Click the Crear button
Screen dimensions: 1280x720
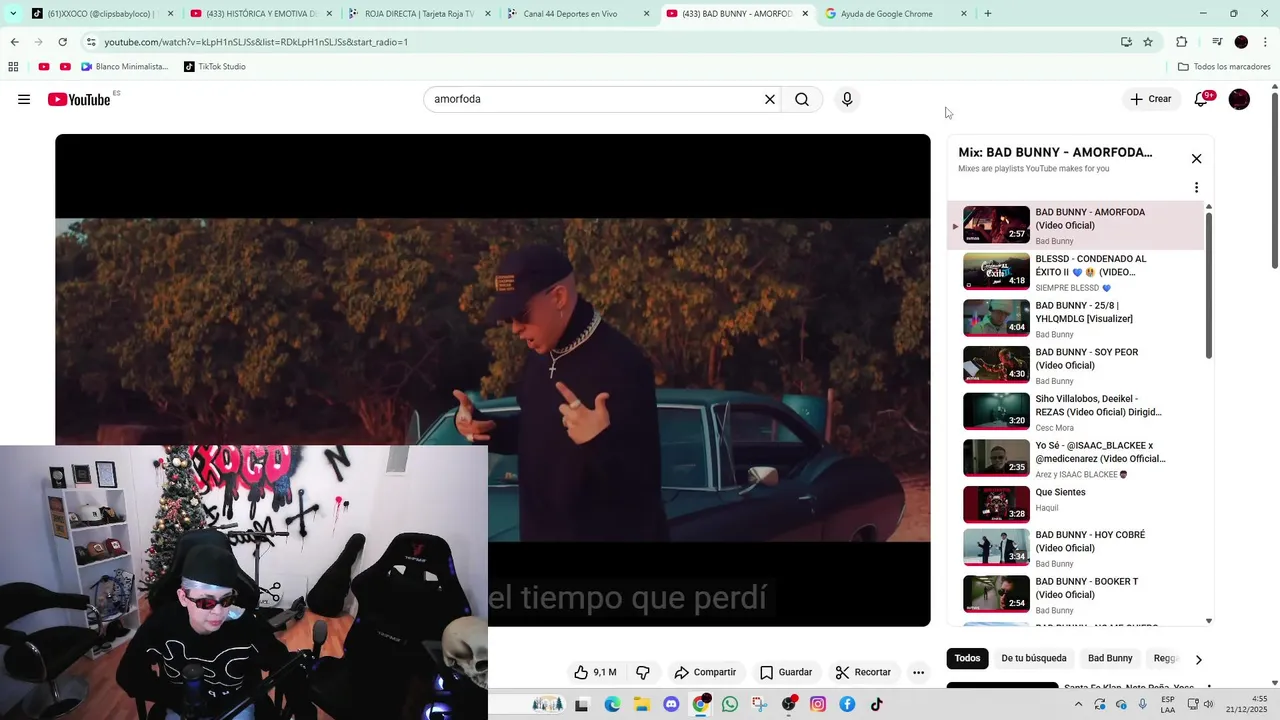click(1151, 99)
